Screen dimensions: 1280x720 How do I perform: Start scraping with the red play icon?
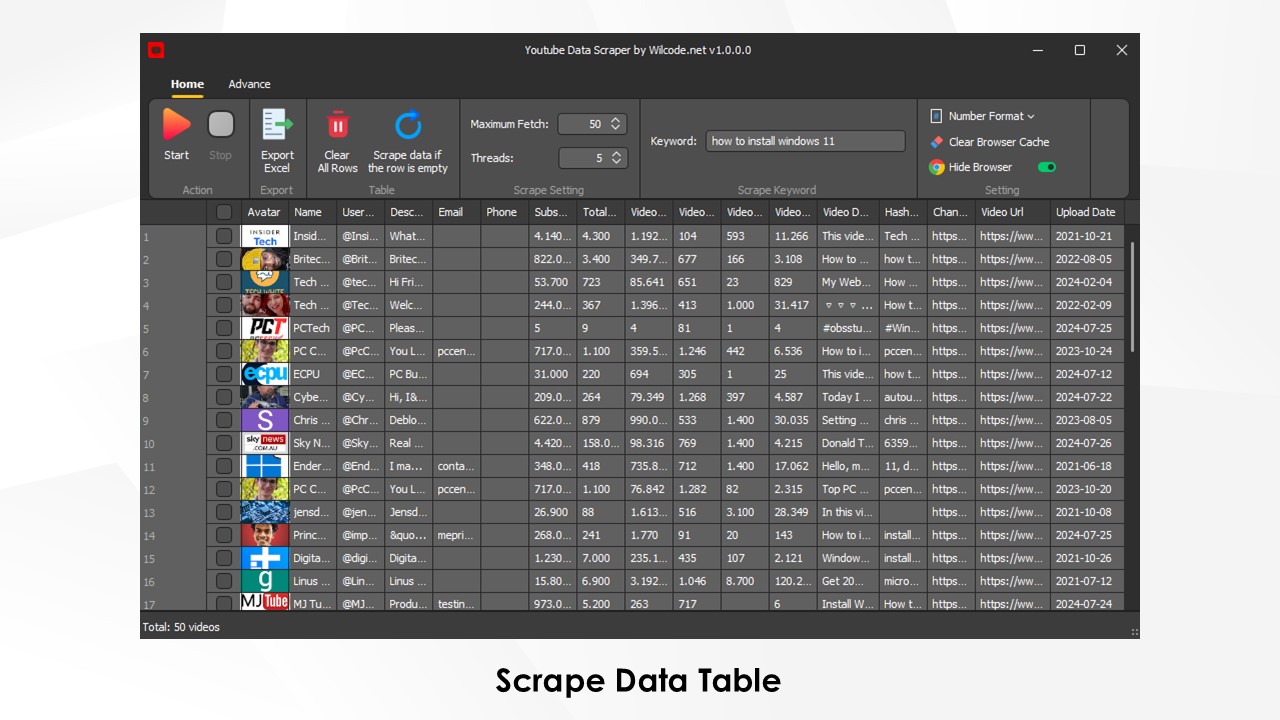click(x=176, y=125)
